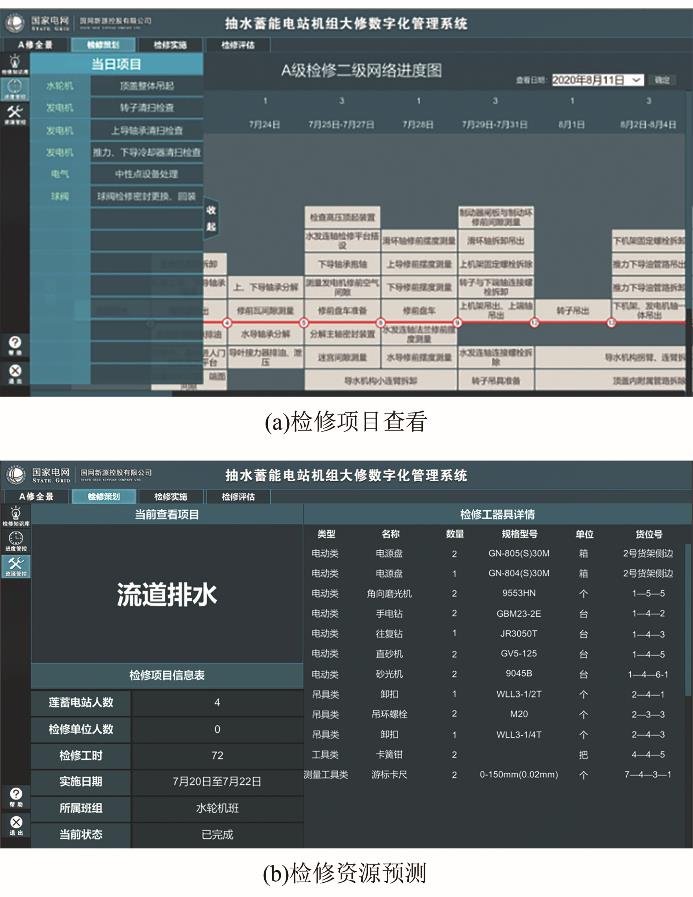Collapse the 当日项目 panel using the 收起 tab

coord(211,217)
